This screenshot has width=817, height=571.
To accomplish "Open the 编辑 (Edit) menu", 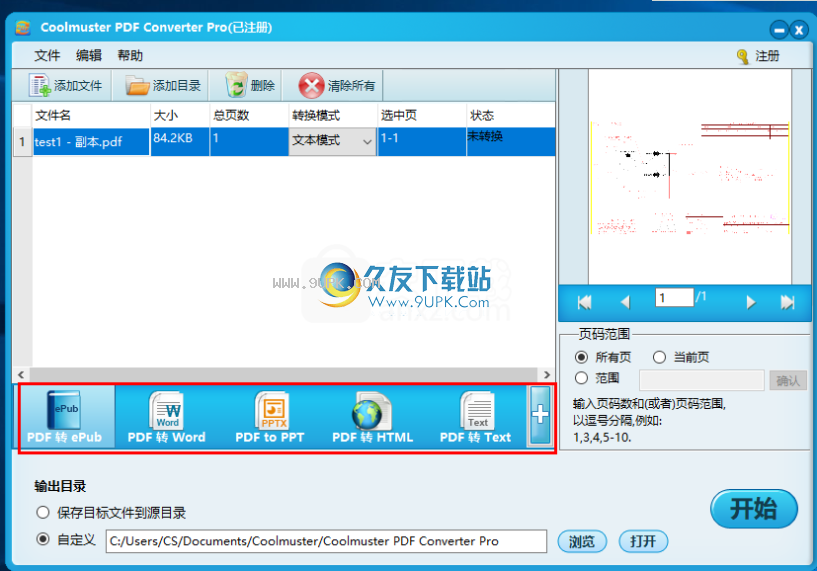I will pos(89,55).
